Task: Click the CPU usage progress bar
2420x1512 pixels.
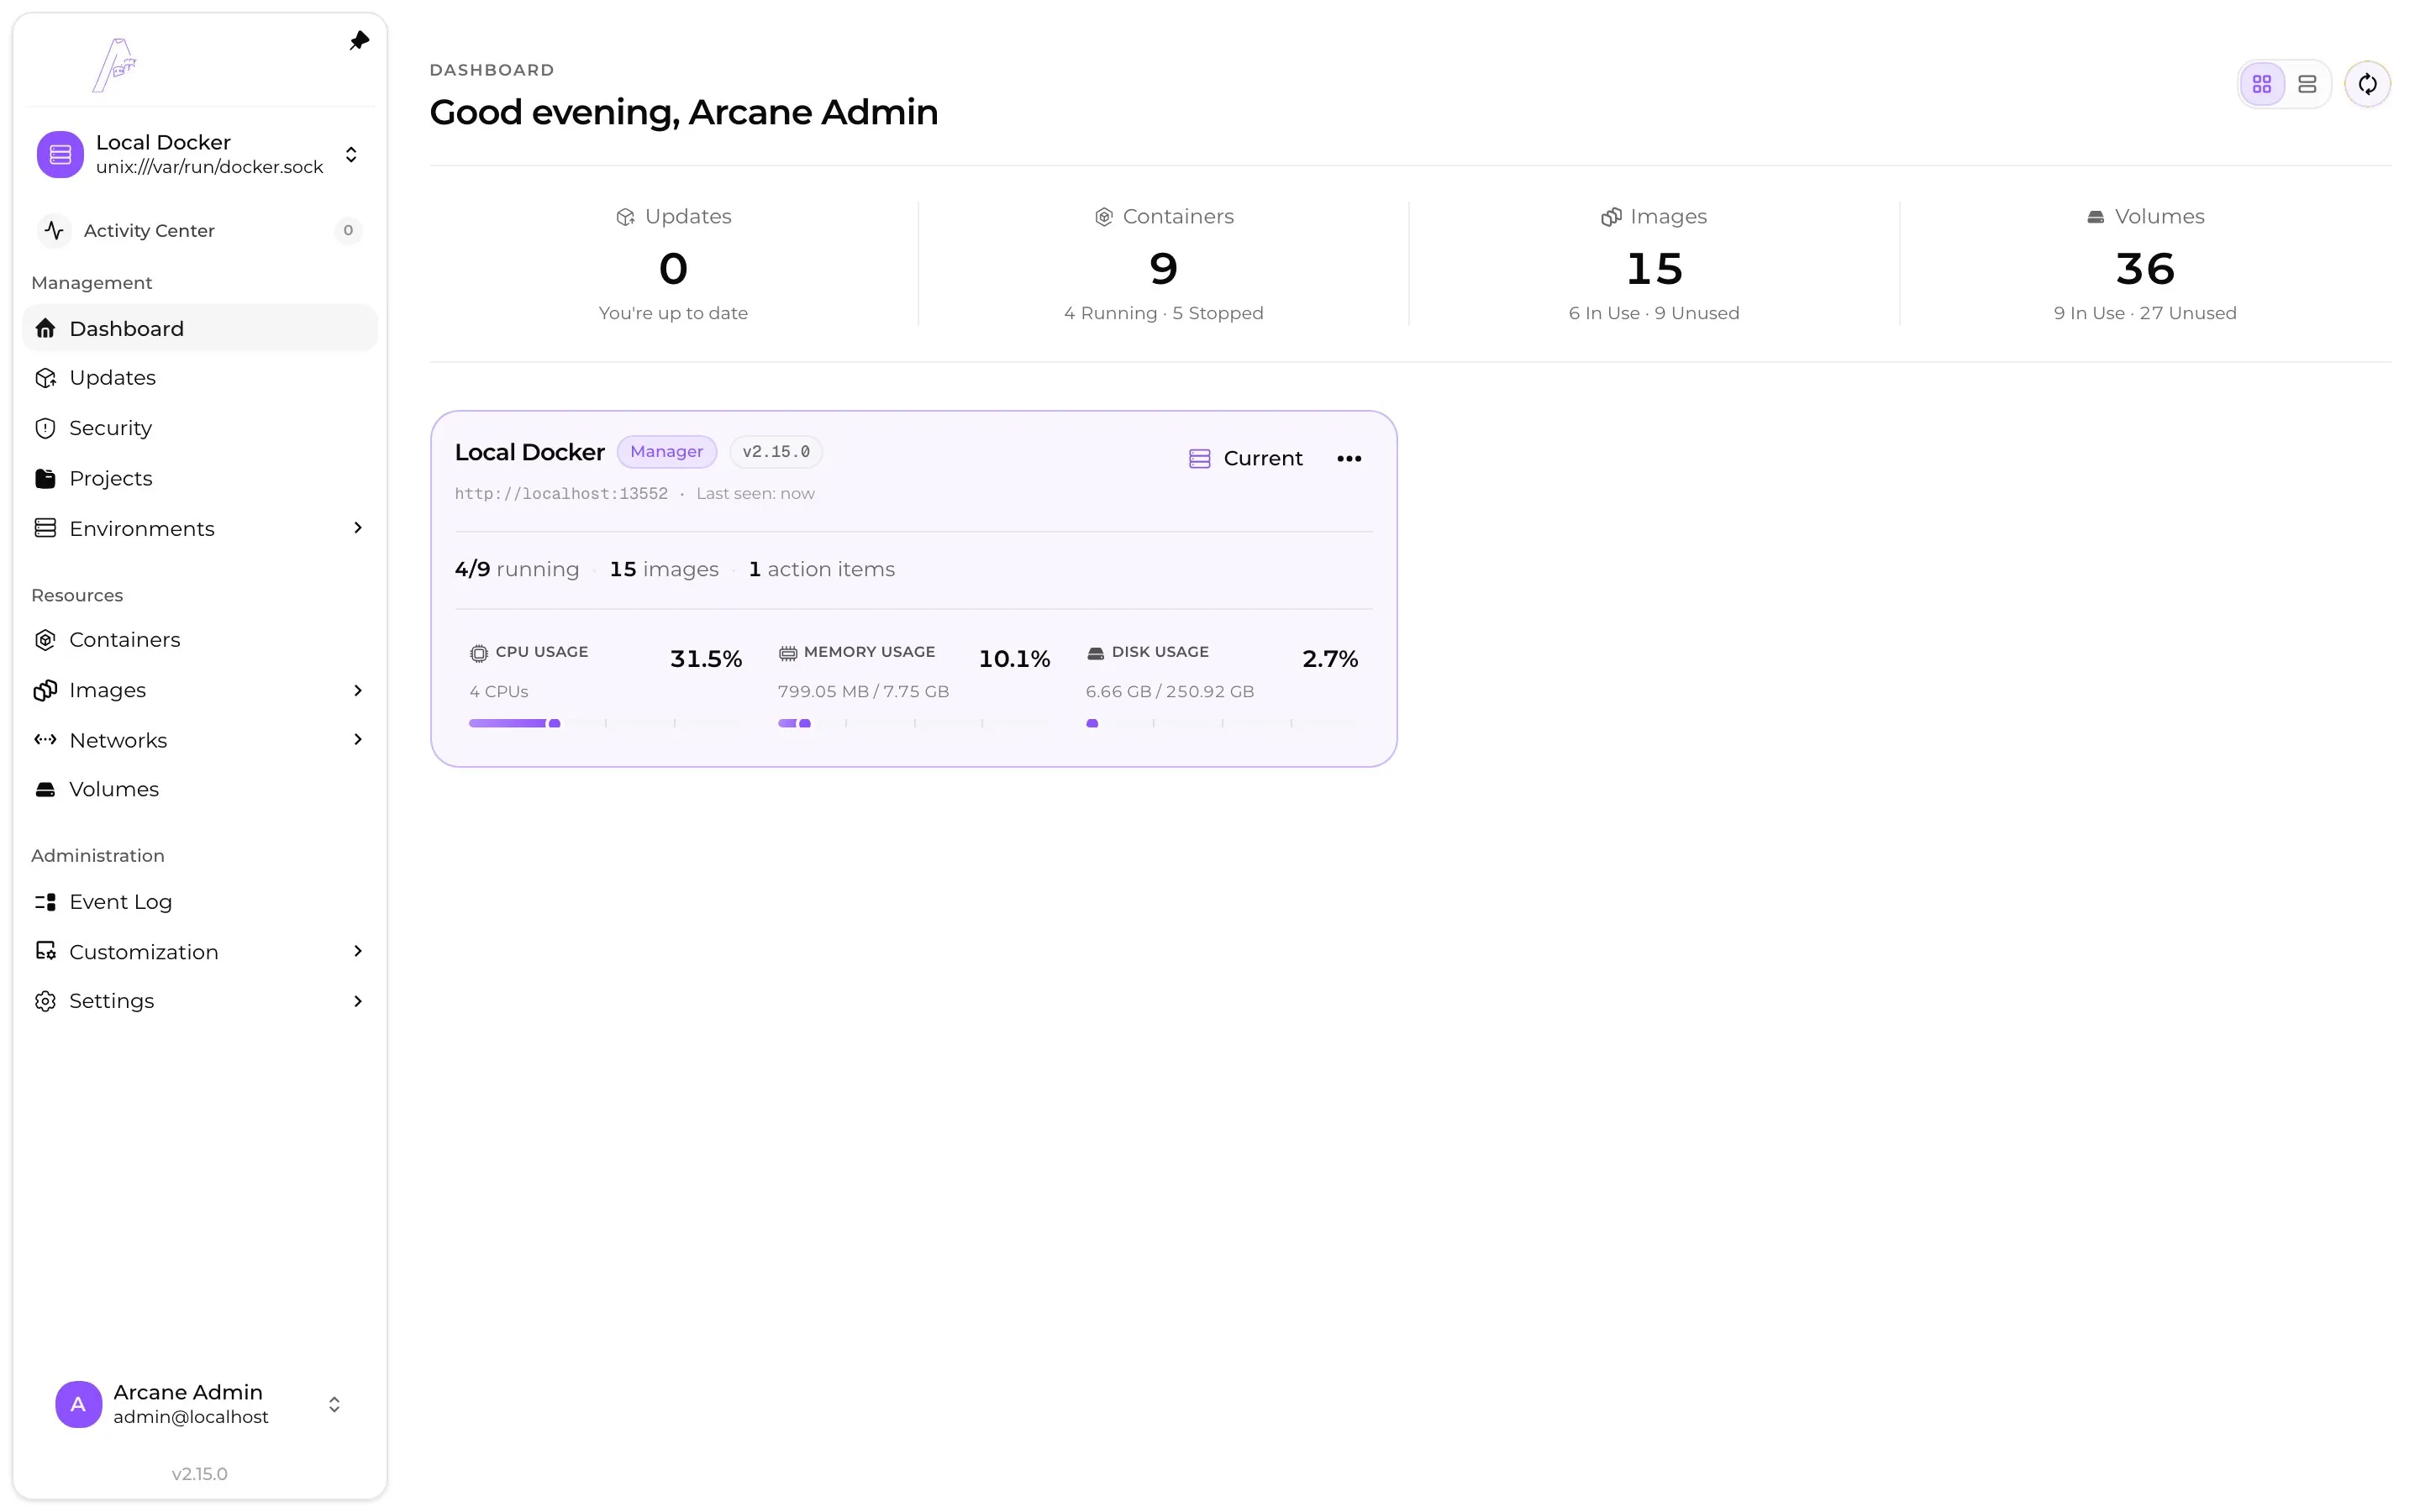Action: 604,723
